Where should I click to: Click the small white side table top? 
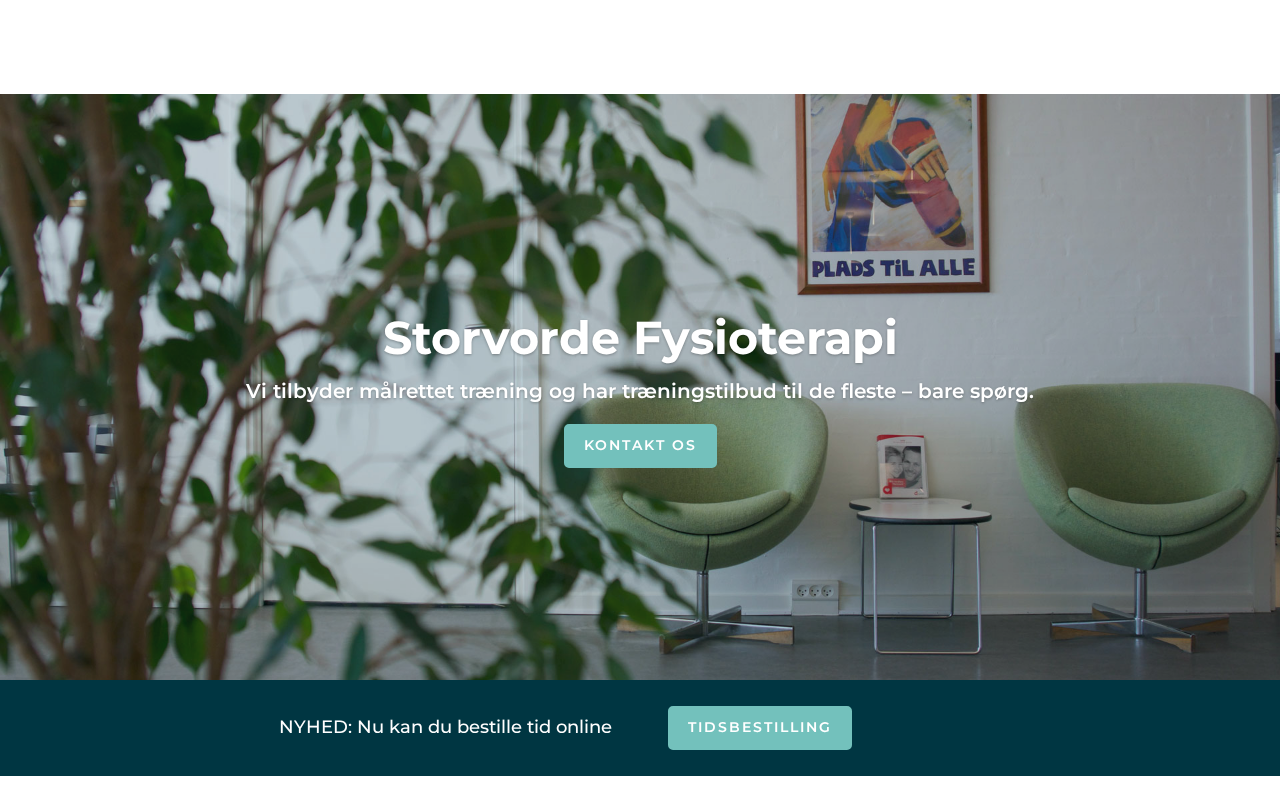click(x=920, y=510)
